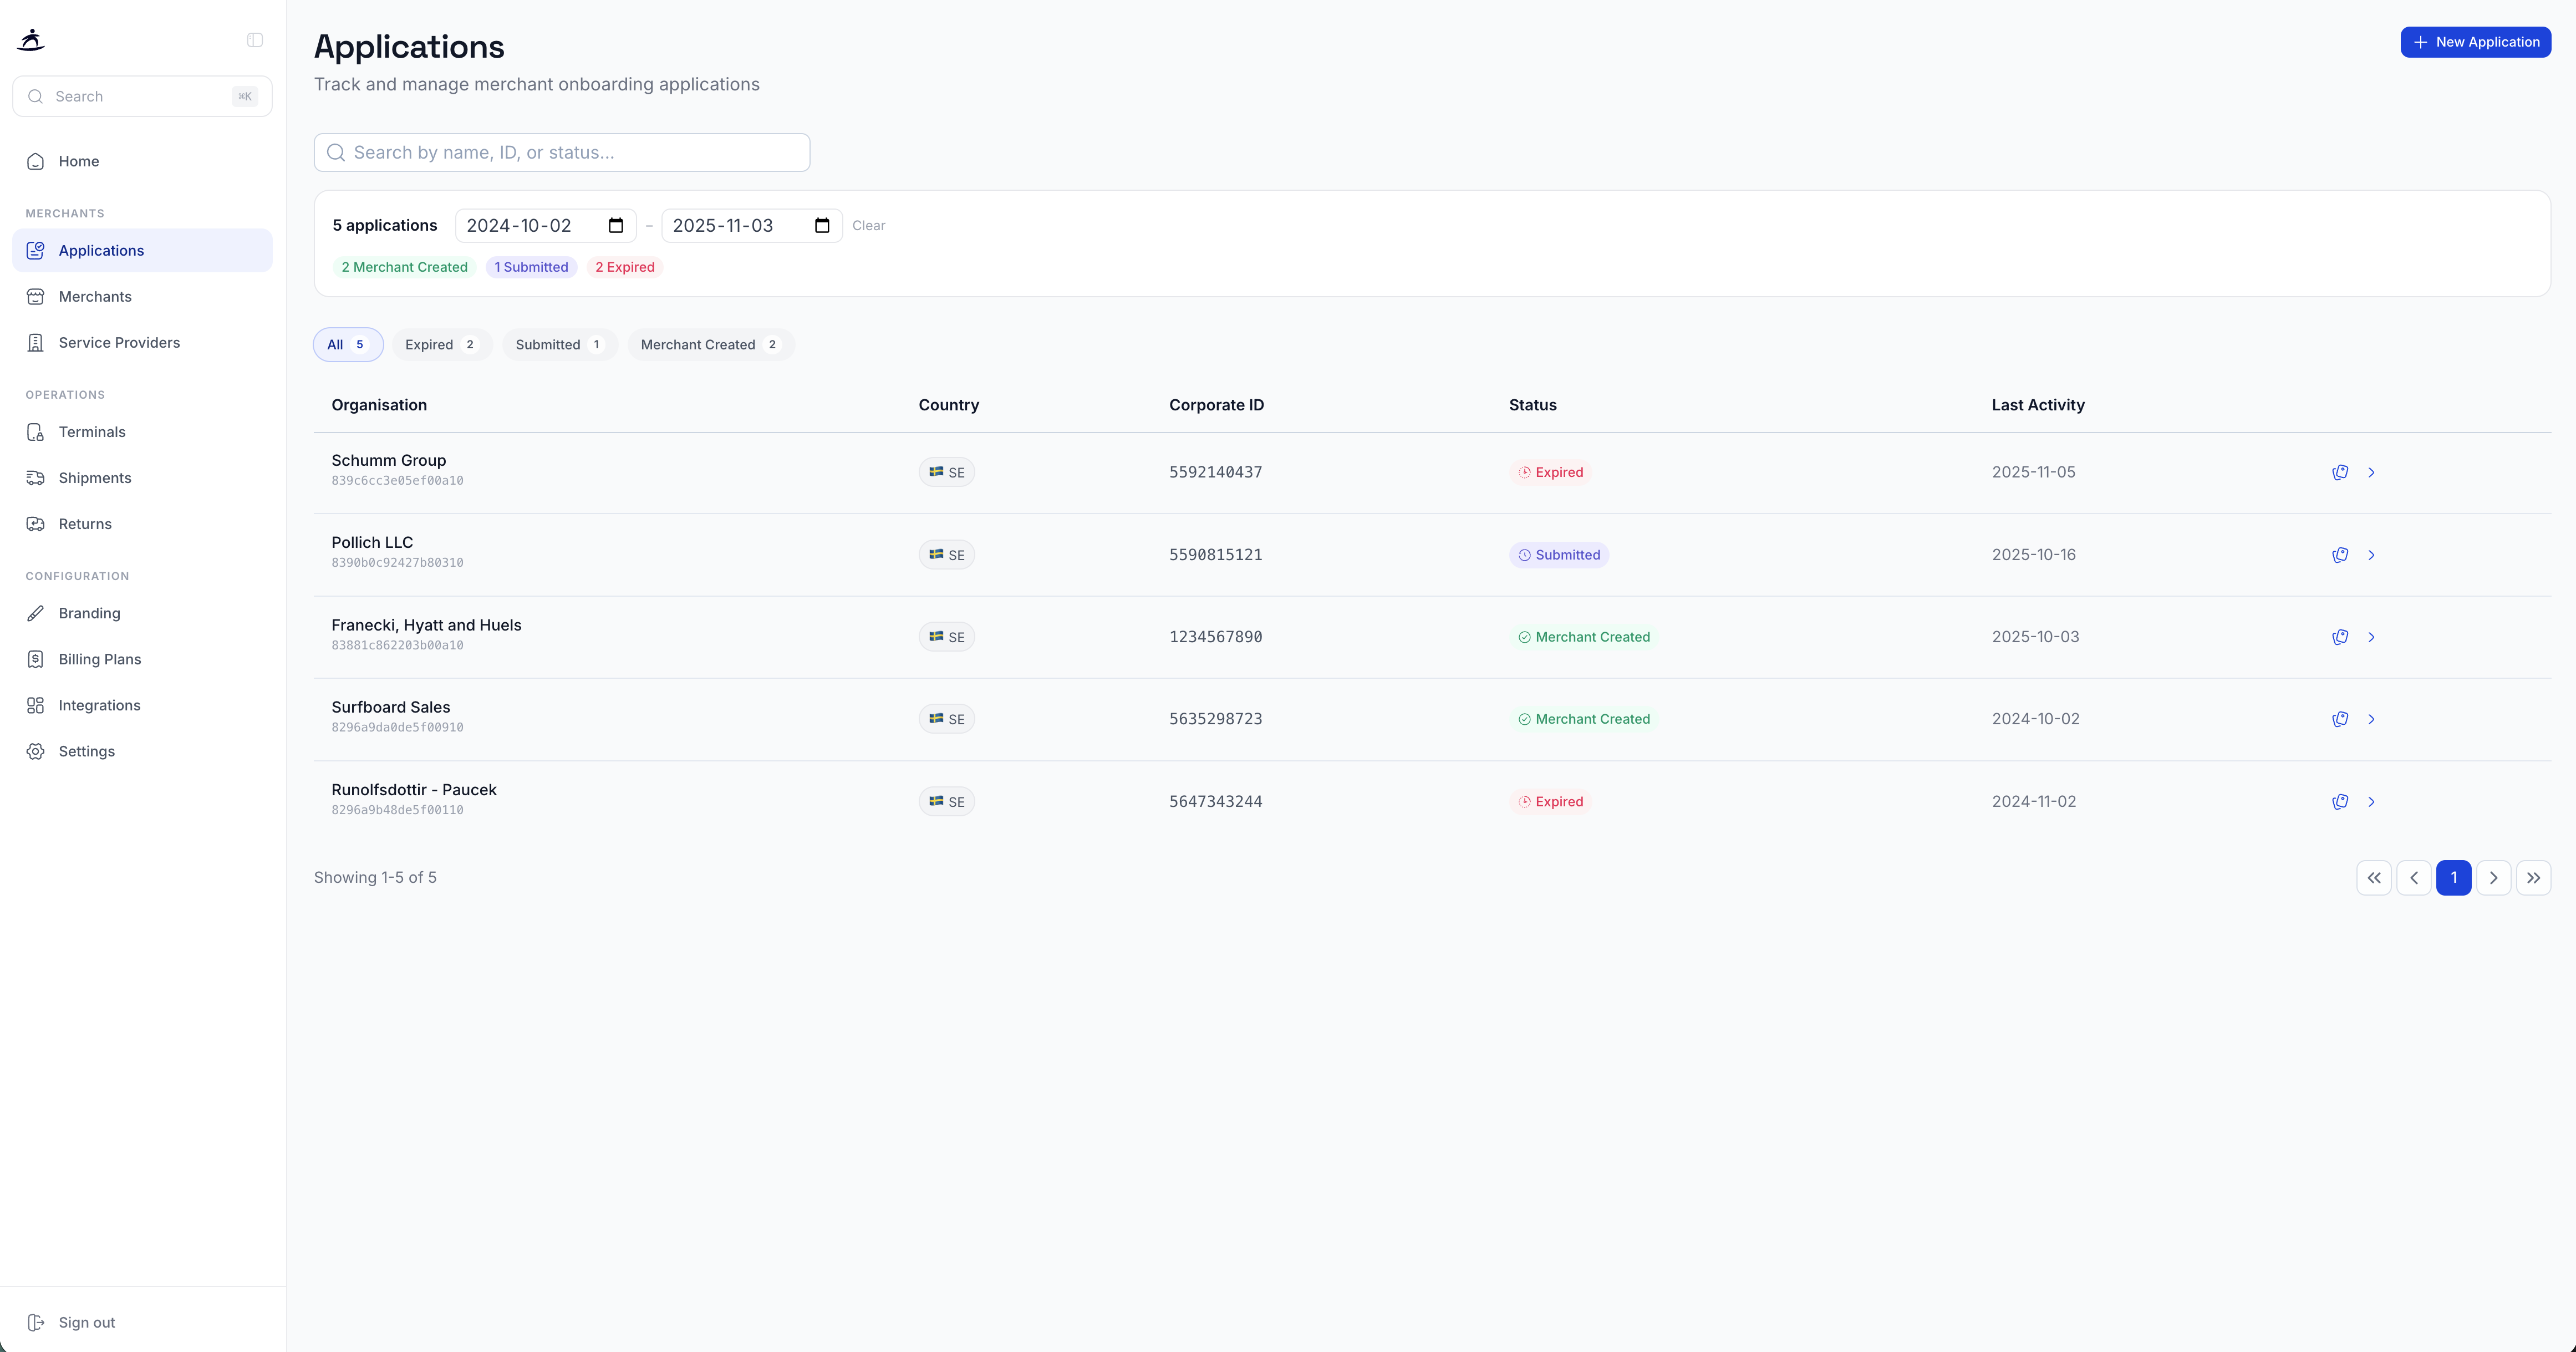2576x1352 pixels.
Task: Collapse the sidebar with the panel toggle
Action: click(254, 39)
